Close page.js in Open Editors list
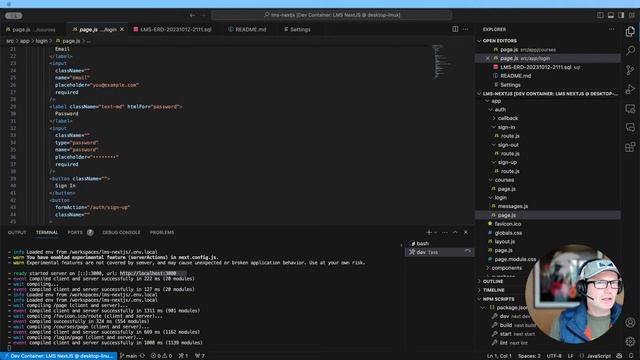Image resolution: width=640 pixels, height=360 pixels. click(487, 58)
